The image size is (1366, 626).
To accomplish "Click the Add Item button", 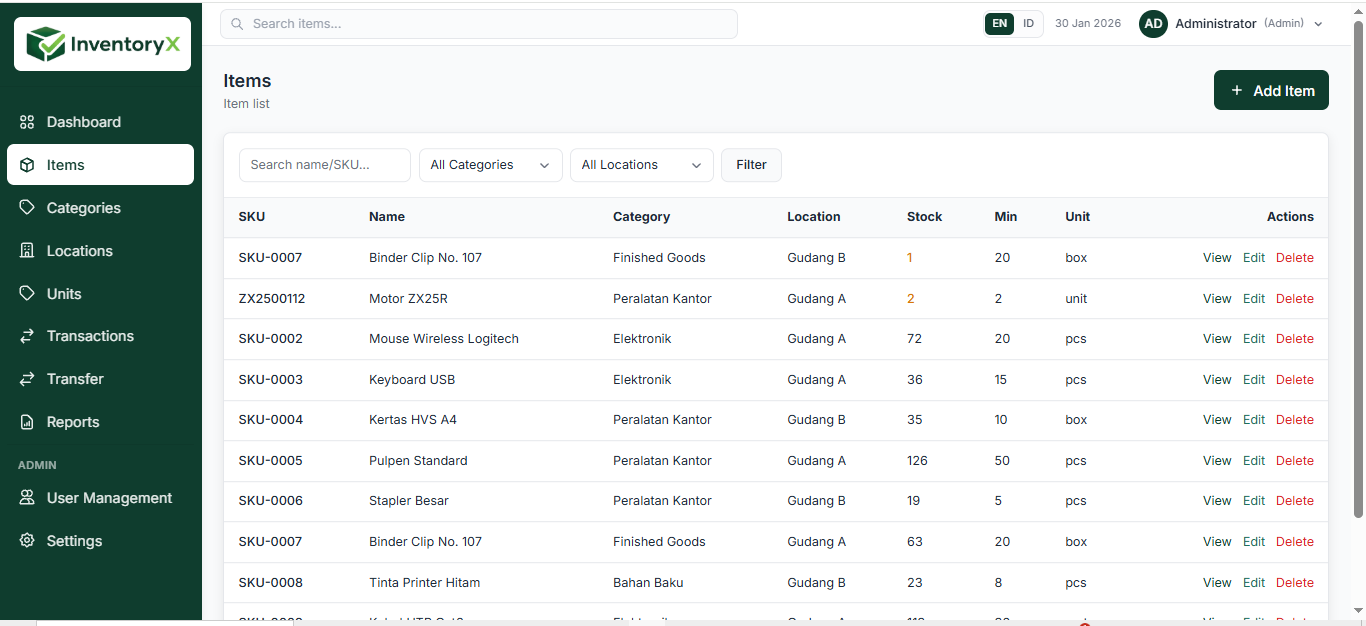I will pyautogui.click(x=1271, y=90).
